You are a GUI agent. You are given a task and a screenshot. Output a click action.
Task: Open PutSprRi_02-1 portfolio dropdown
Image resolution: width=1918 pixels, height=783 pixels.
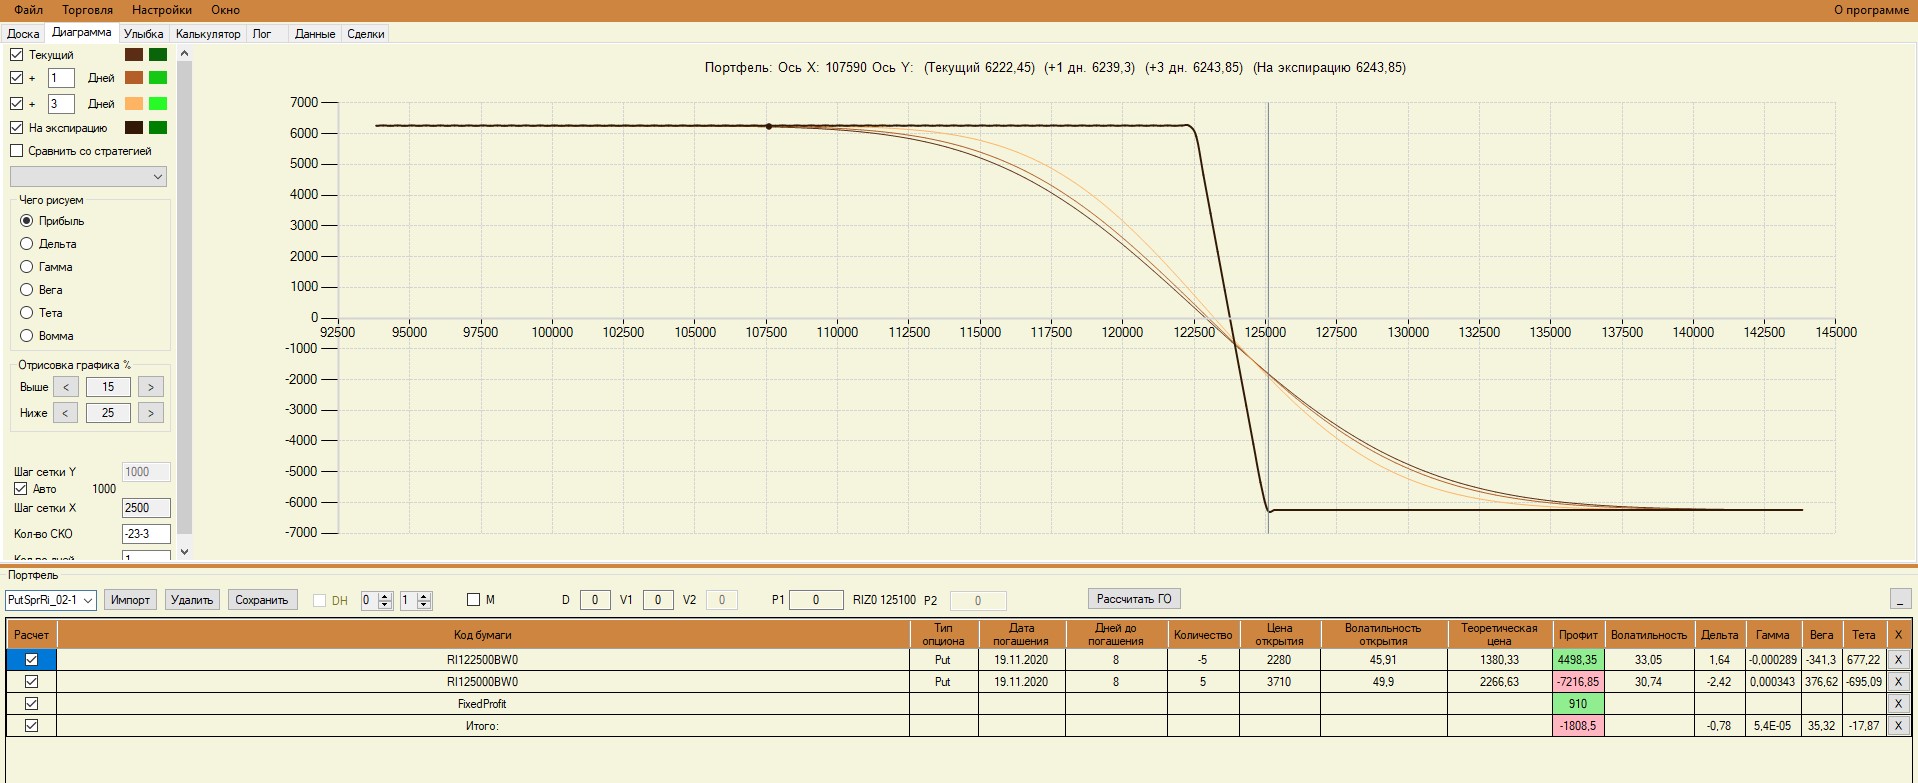point(51,600)
